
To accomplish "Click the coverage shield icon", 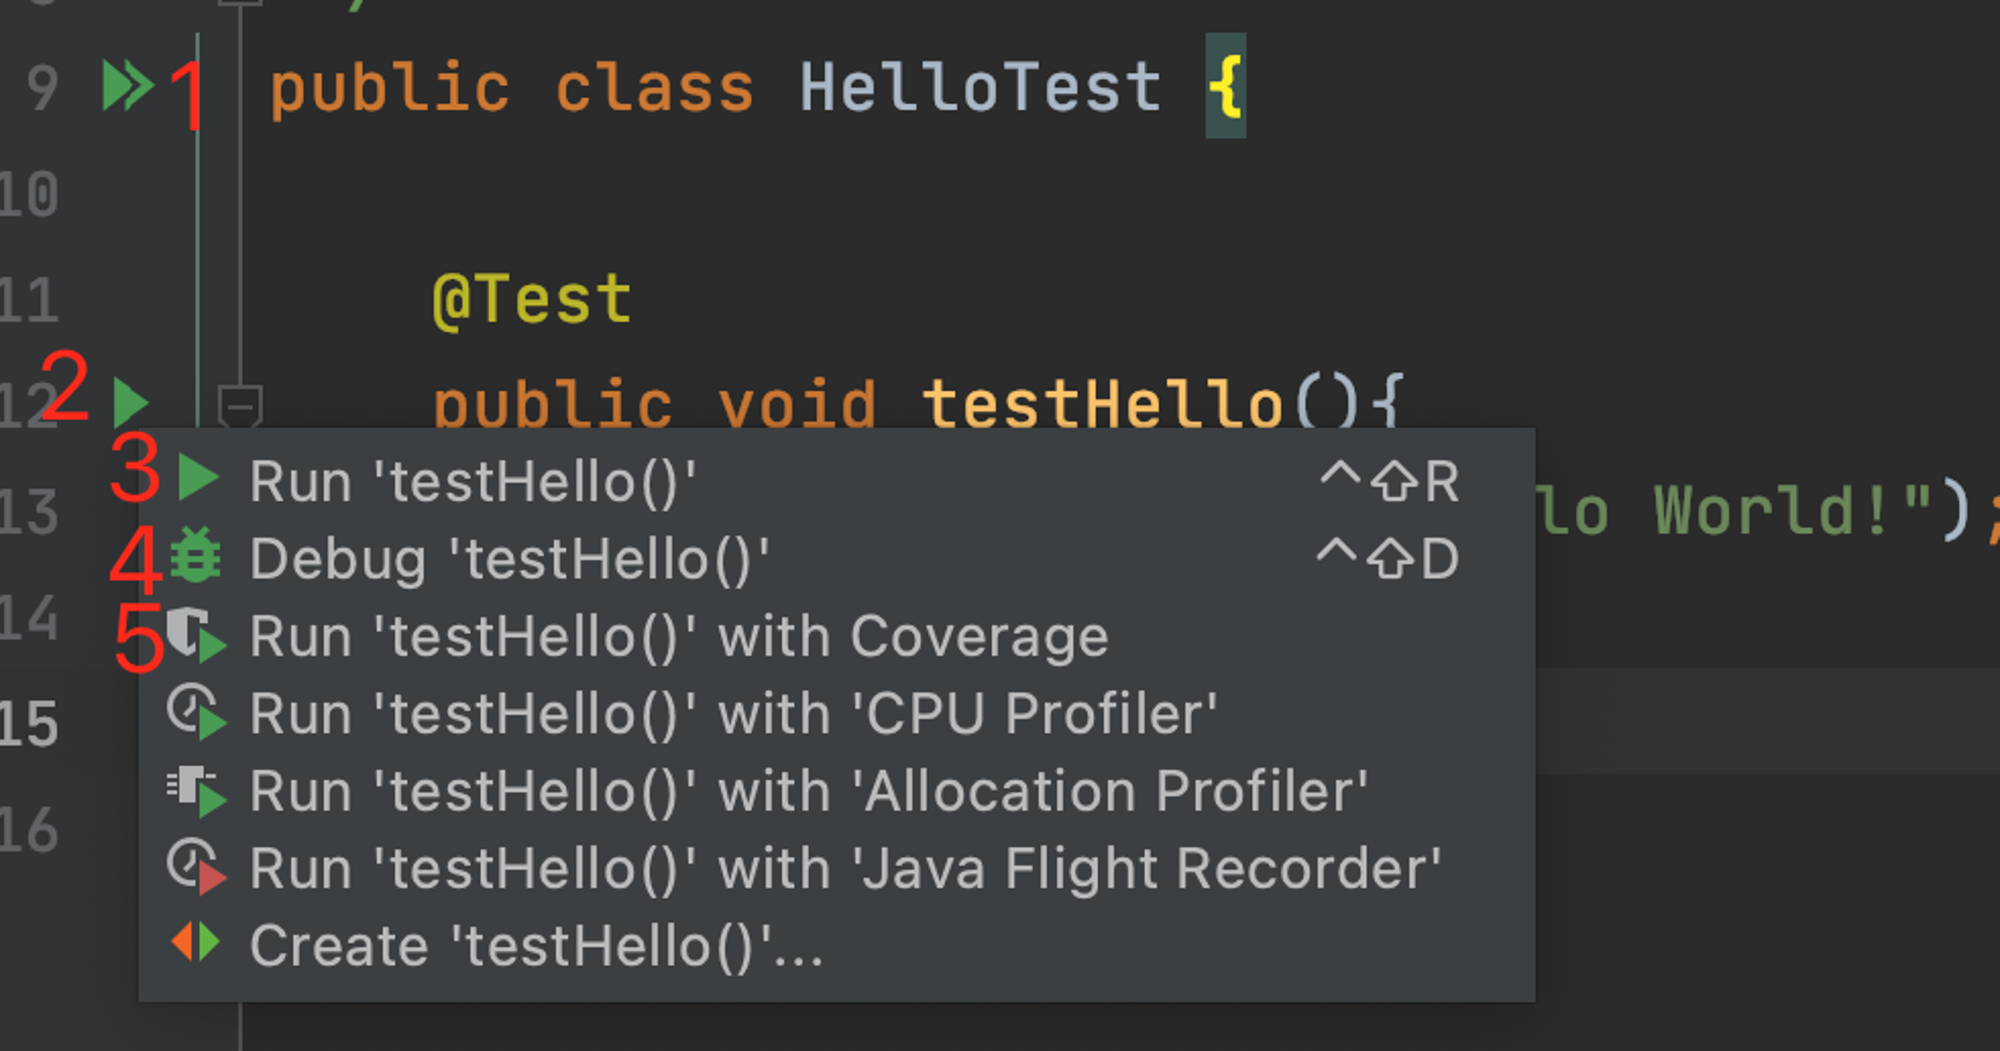I will (196, 634).
